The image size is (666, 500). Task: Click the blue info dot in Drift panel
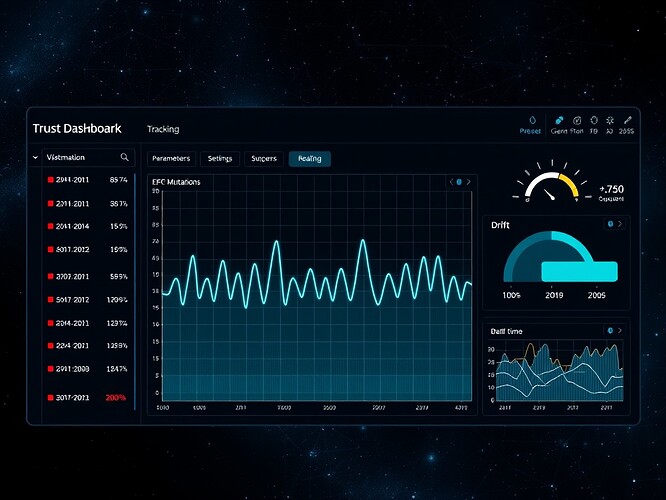tap(610, 224)
